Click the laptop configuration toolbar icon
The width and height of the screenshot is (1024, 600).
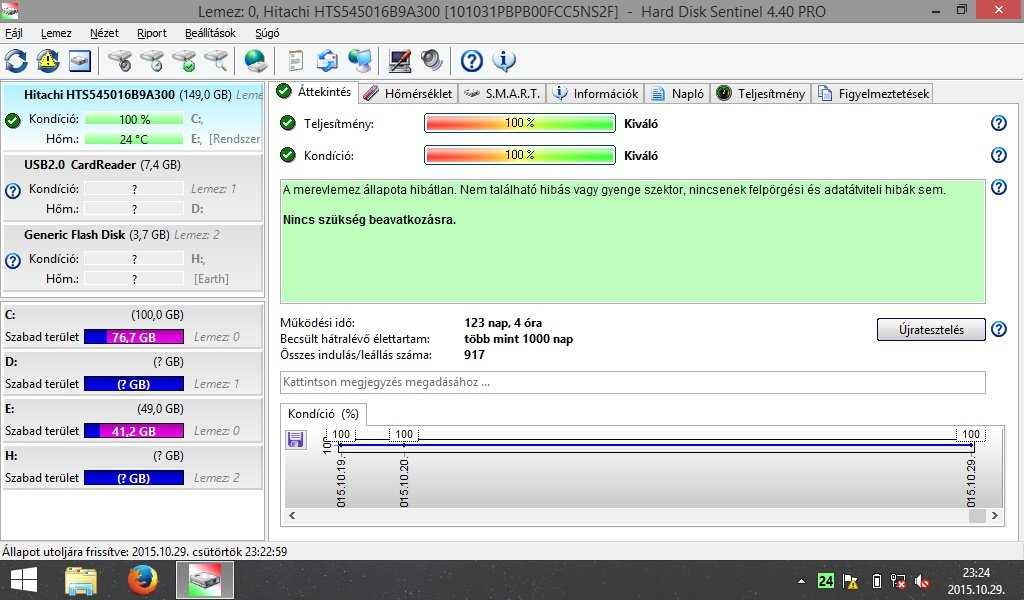point(399,61)
